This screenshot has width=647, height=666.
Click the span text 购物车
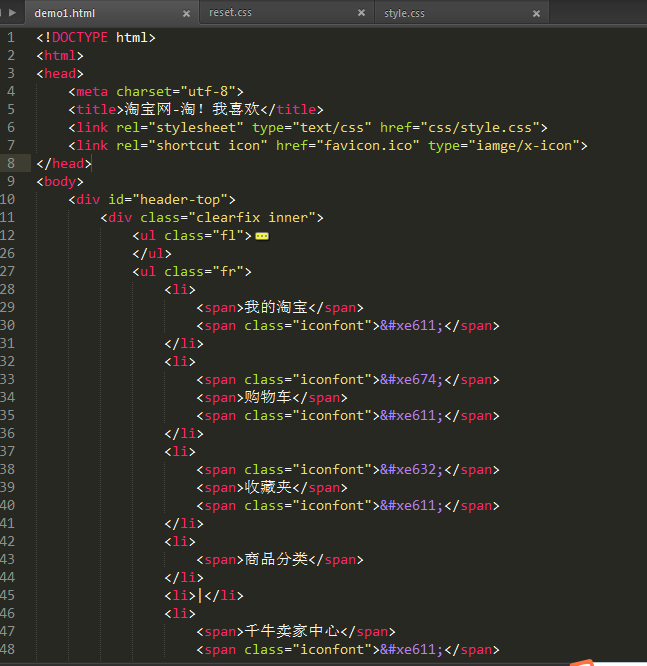click(x=268, y=397)
